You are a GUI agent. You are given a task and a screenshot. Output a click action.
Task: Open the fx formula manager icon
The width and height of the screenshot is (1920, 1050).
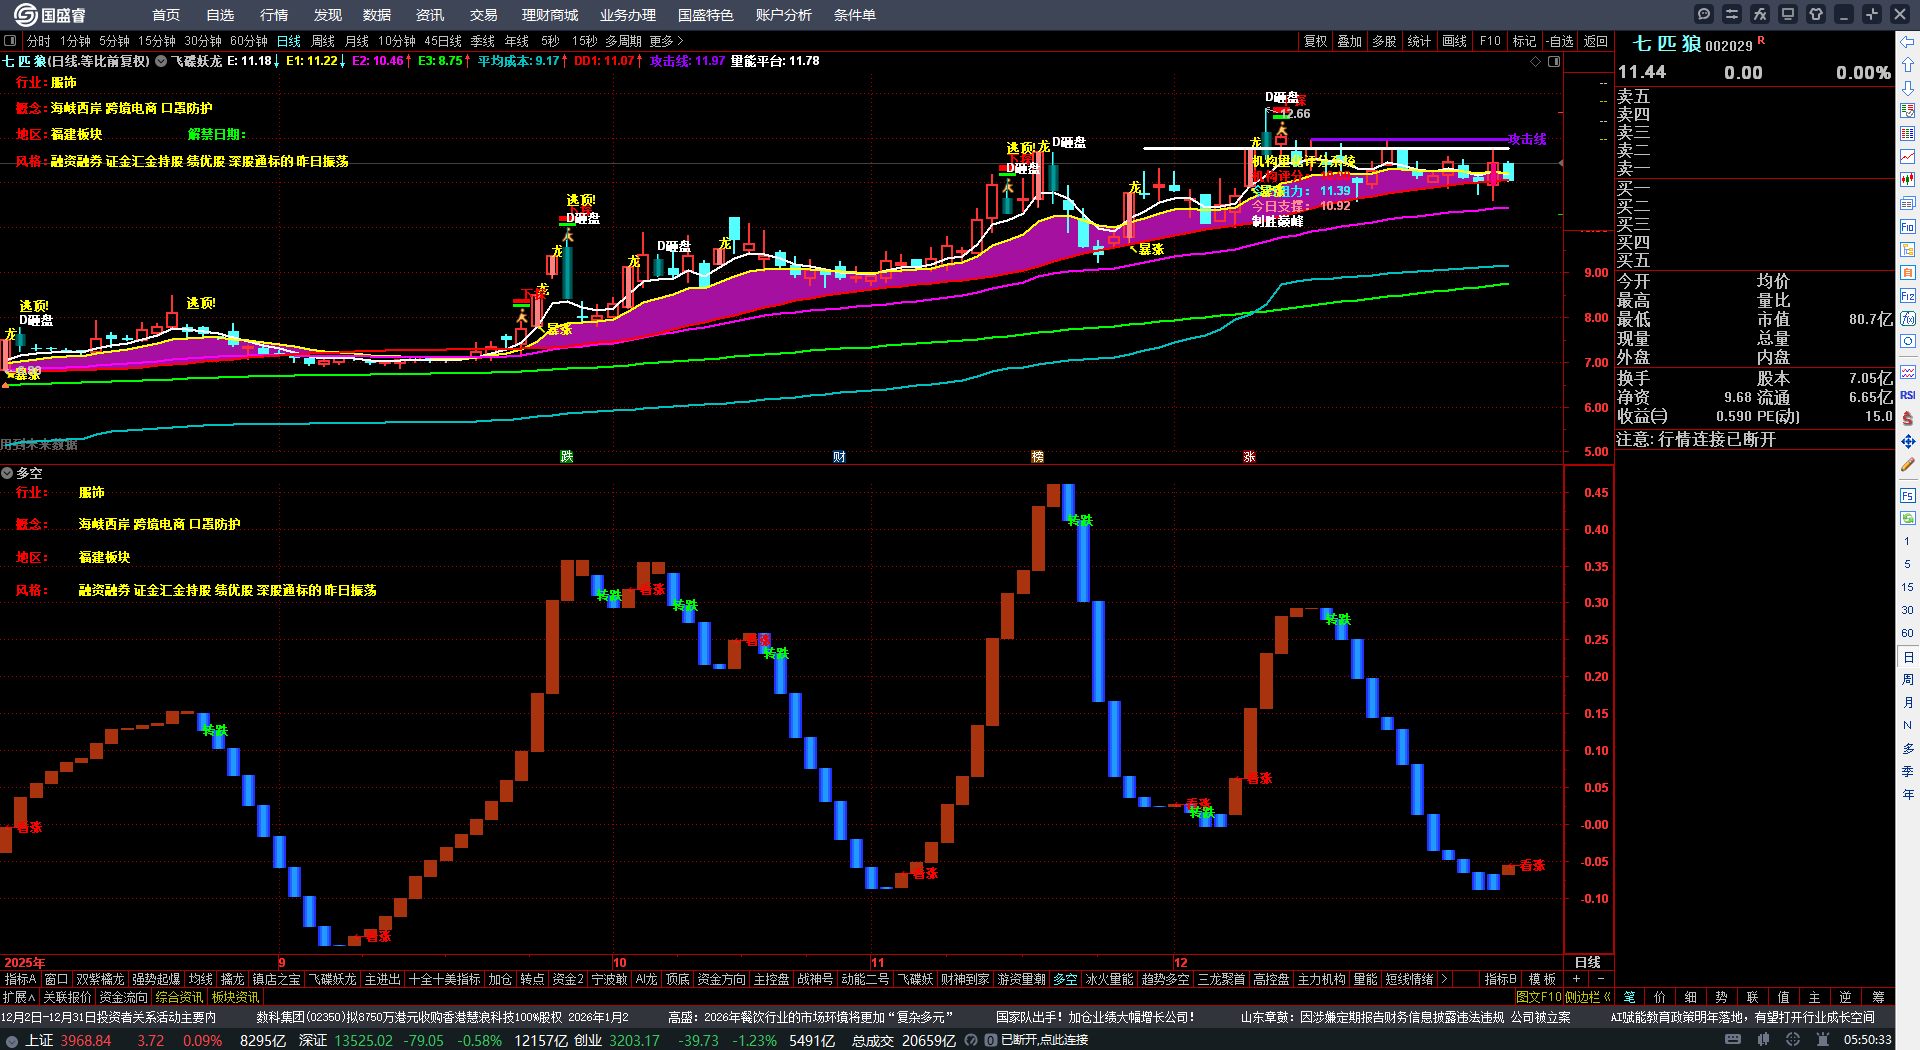tap(1760, 14)
